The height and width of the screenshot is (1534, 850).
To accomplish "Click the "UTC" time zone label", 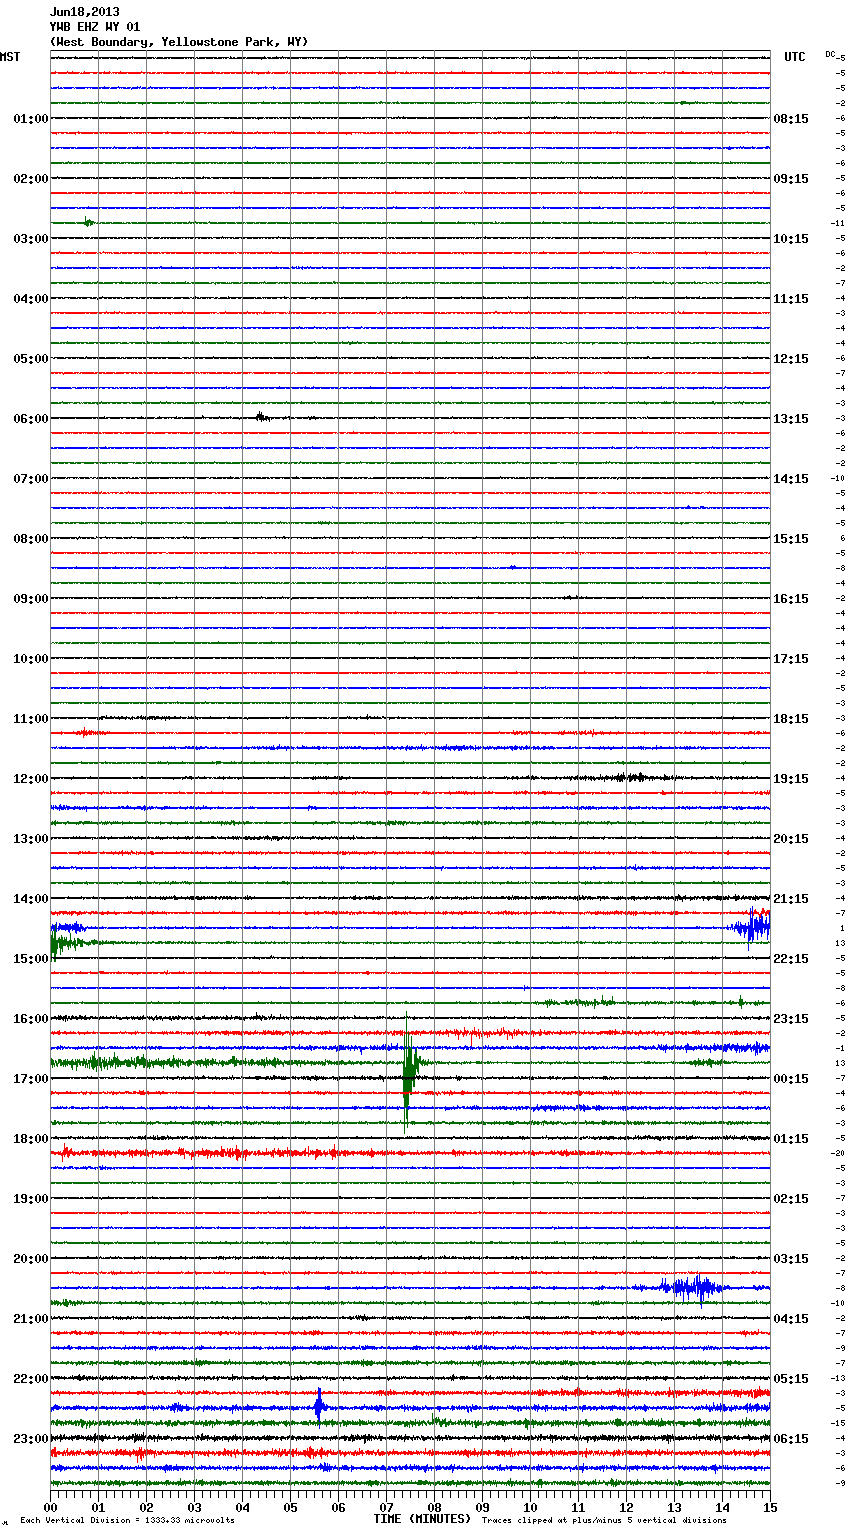I will click(x=795, y=57).
